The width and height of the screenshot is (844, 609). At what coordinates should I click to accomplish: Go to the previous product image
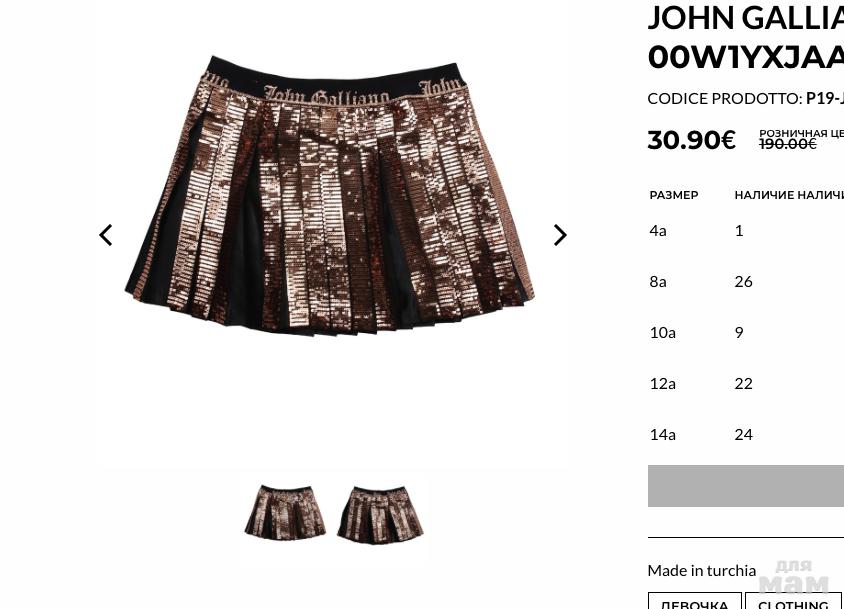coord(106,235)
